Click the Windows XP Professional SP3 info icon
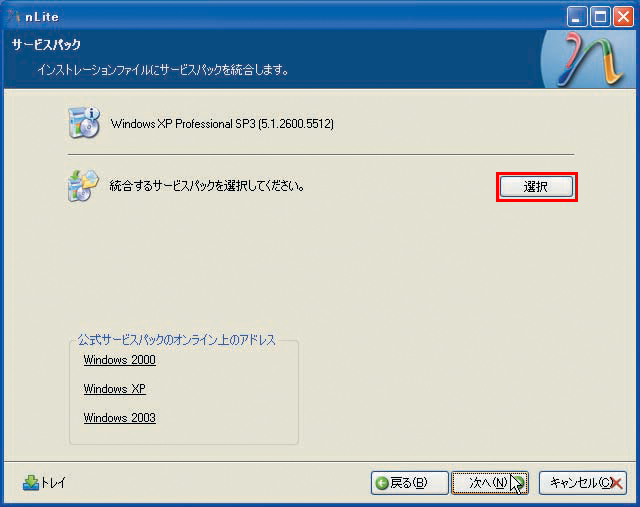This screenshot has height=507, width=640. tap(84, 122)
